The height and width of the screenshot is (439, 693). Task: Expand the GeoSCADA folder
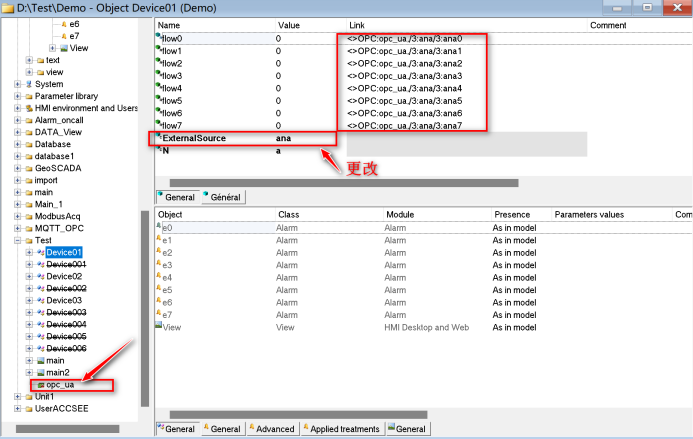click(17, 168)
